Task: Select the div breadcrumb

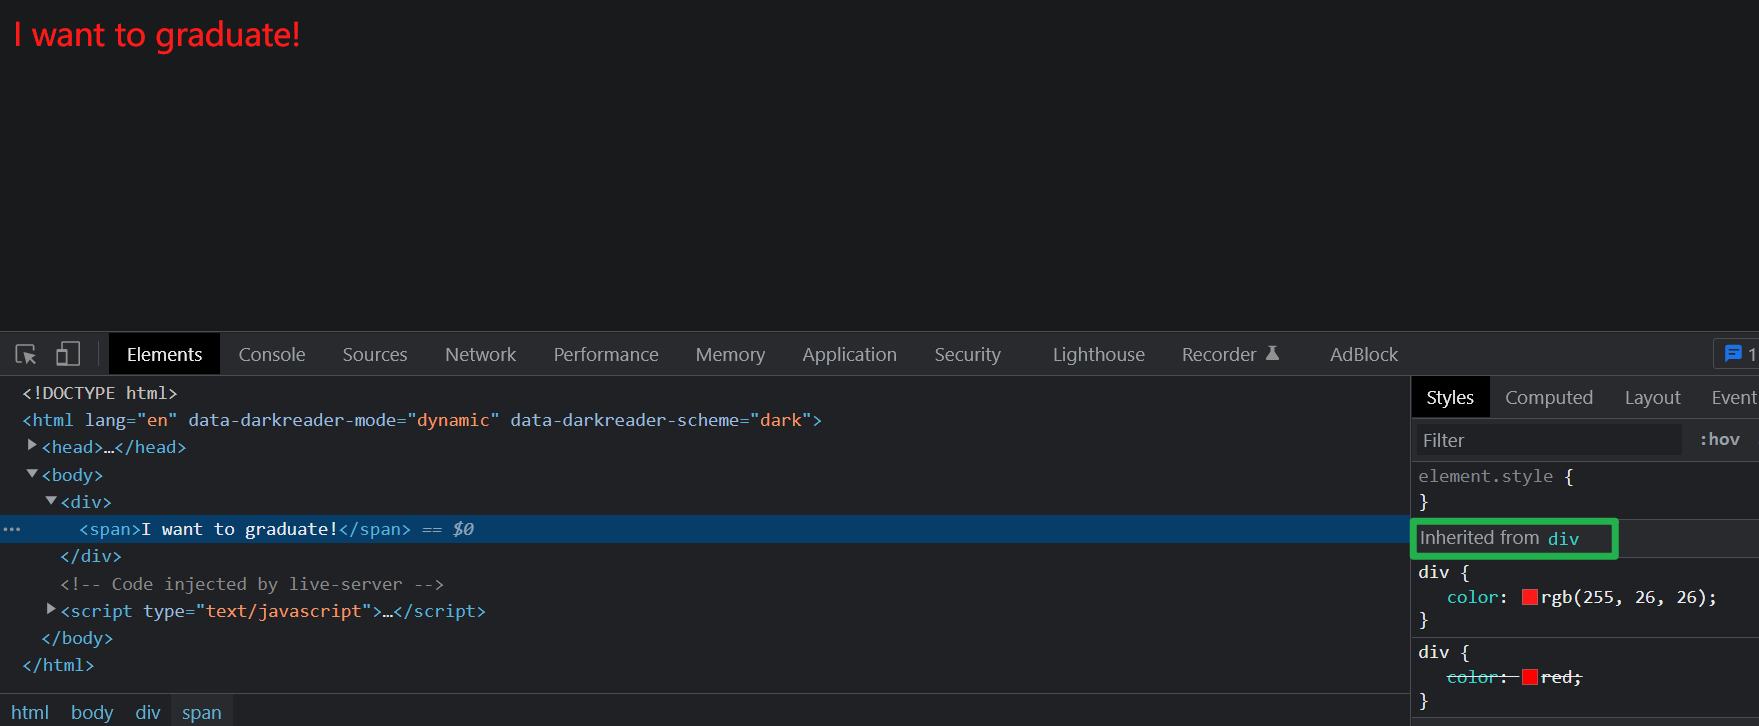Action: [x=148, y=712]
